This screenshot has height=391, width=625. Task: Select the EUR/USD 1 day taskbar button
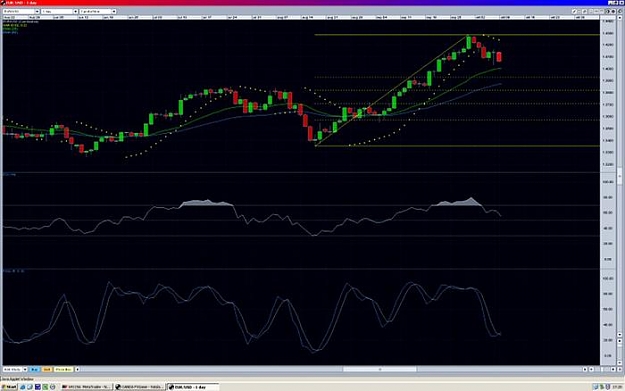click(x=192, y=387)
